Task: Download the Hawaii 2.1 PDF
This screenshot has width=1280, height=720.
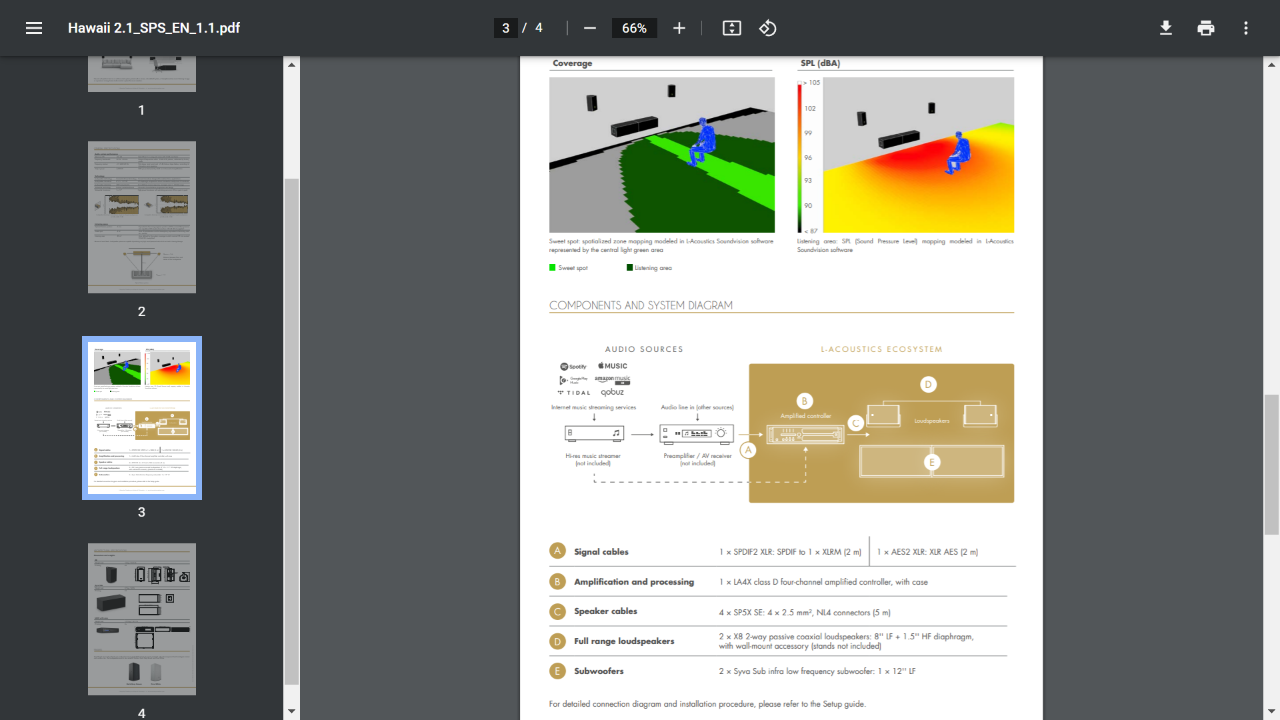Action: (x=1166, y=28)
